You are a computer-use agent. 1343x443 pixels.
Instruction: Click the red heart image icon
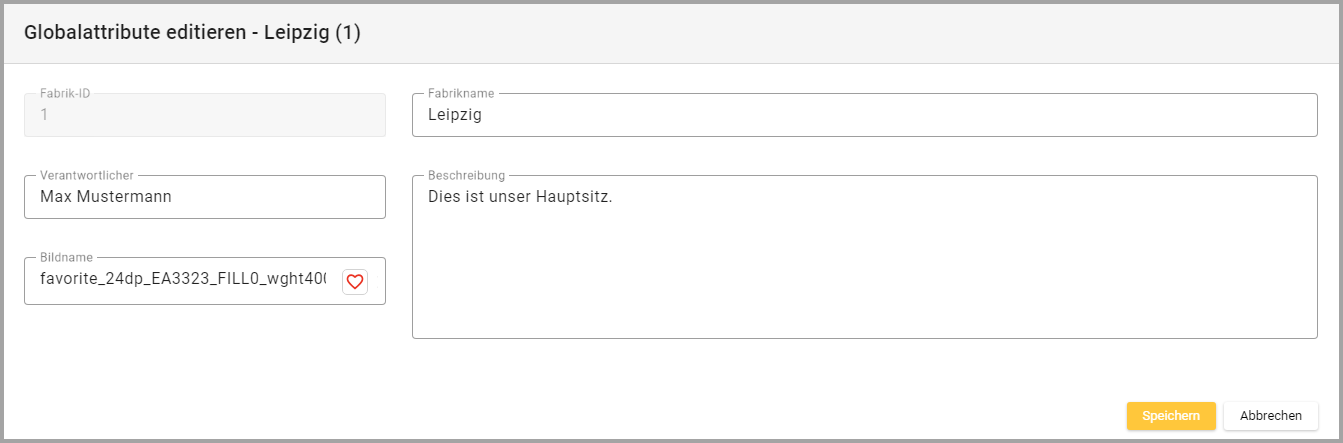click(x=355, y=282)
